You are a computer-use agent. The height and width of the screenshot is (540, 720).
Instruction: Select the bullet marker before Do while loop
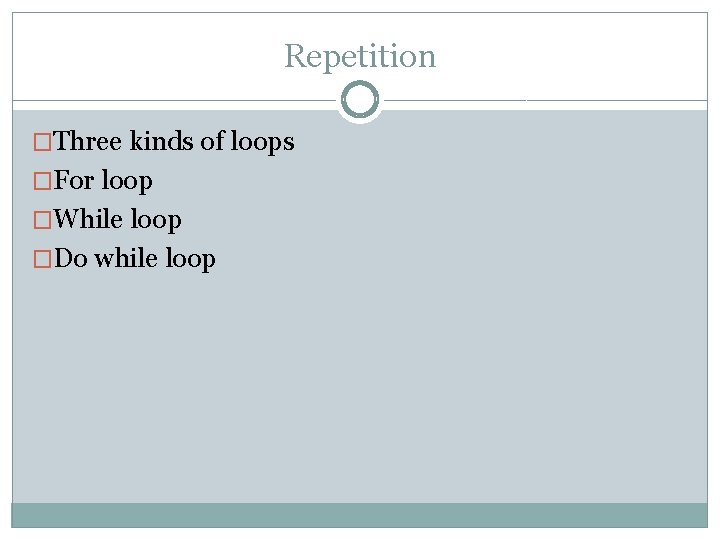42,259
